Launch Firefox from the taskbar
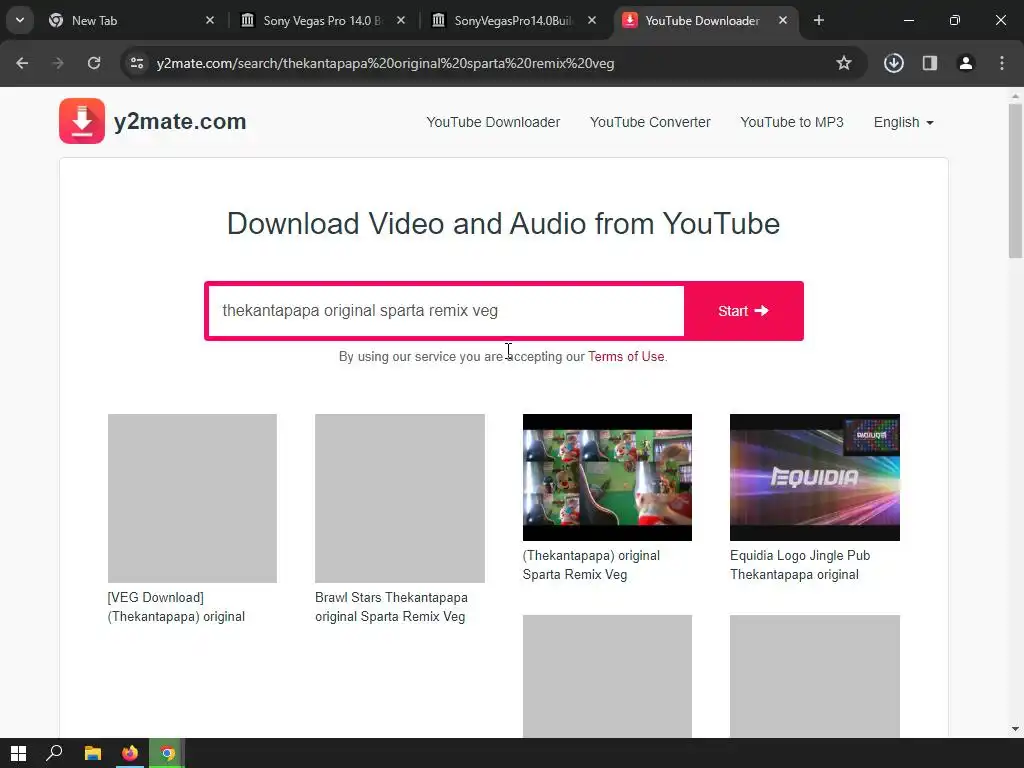The height and width of the screenshot is (768, 1024). pos(130,754)
